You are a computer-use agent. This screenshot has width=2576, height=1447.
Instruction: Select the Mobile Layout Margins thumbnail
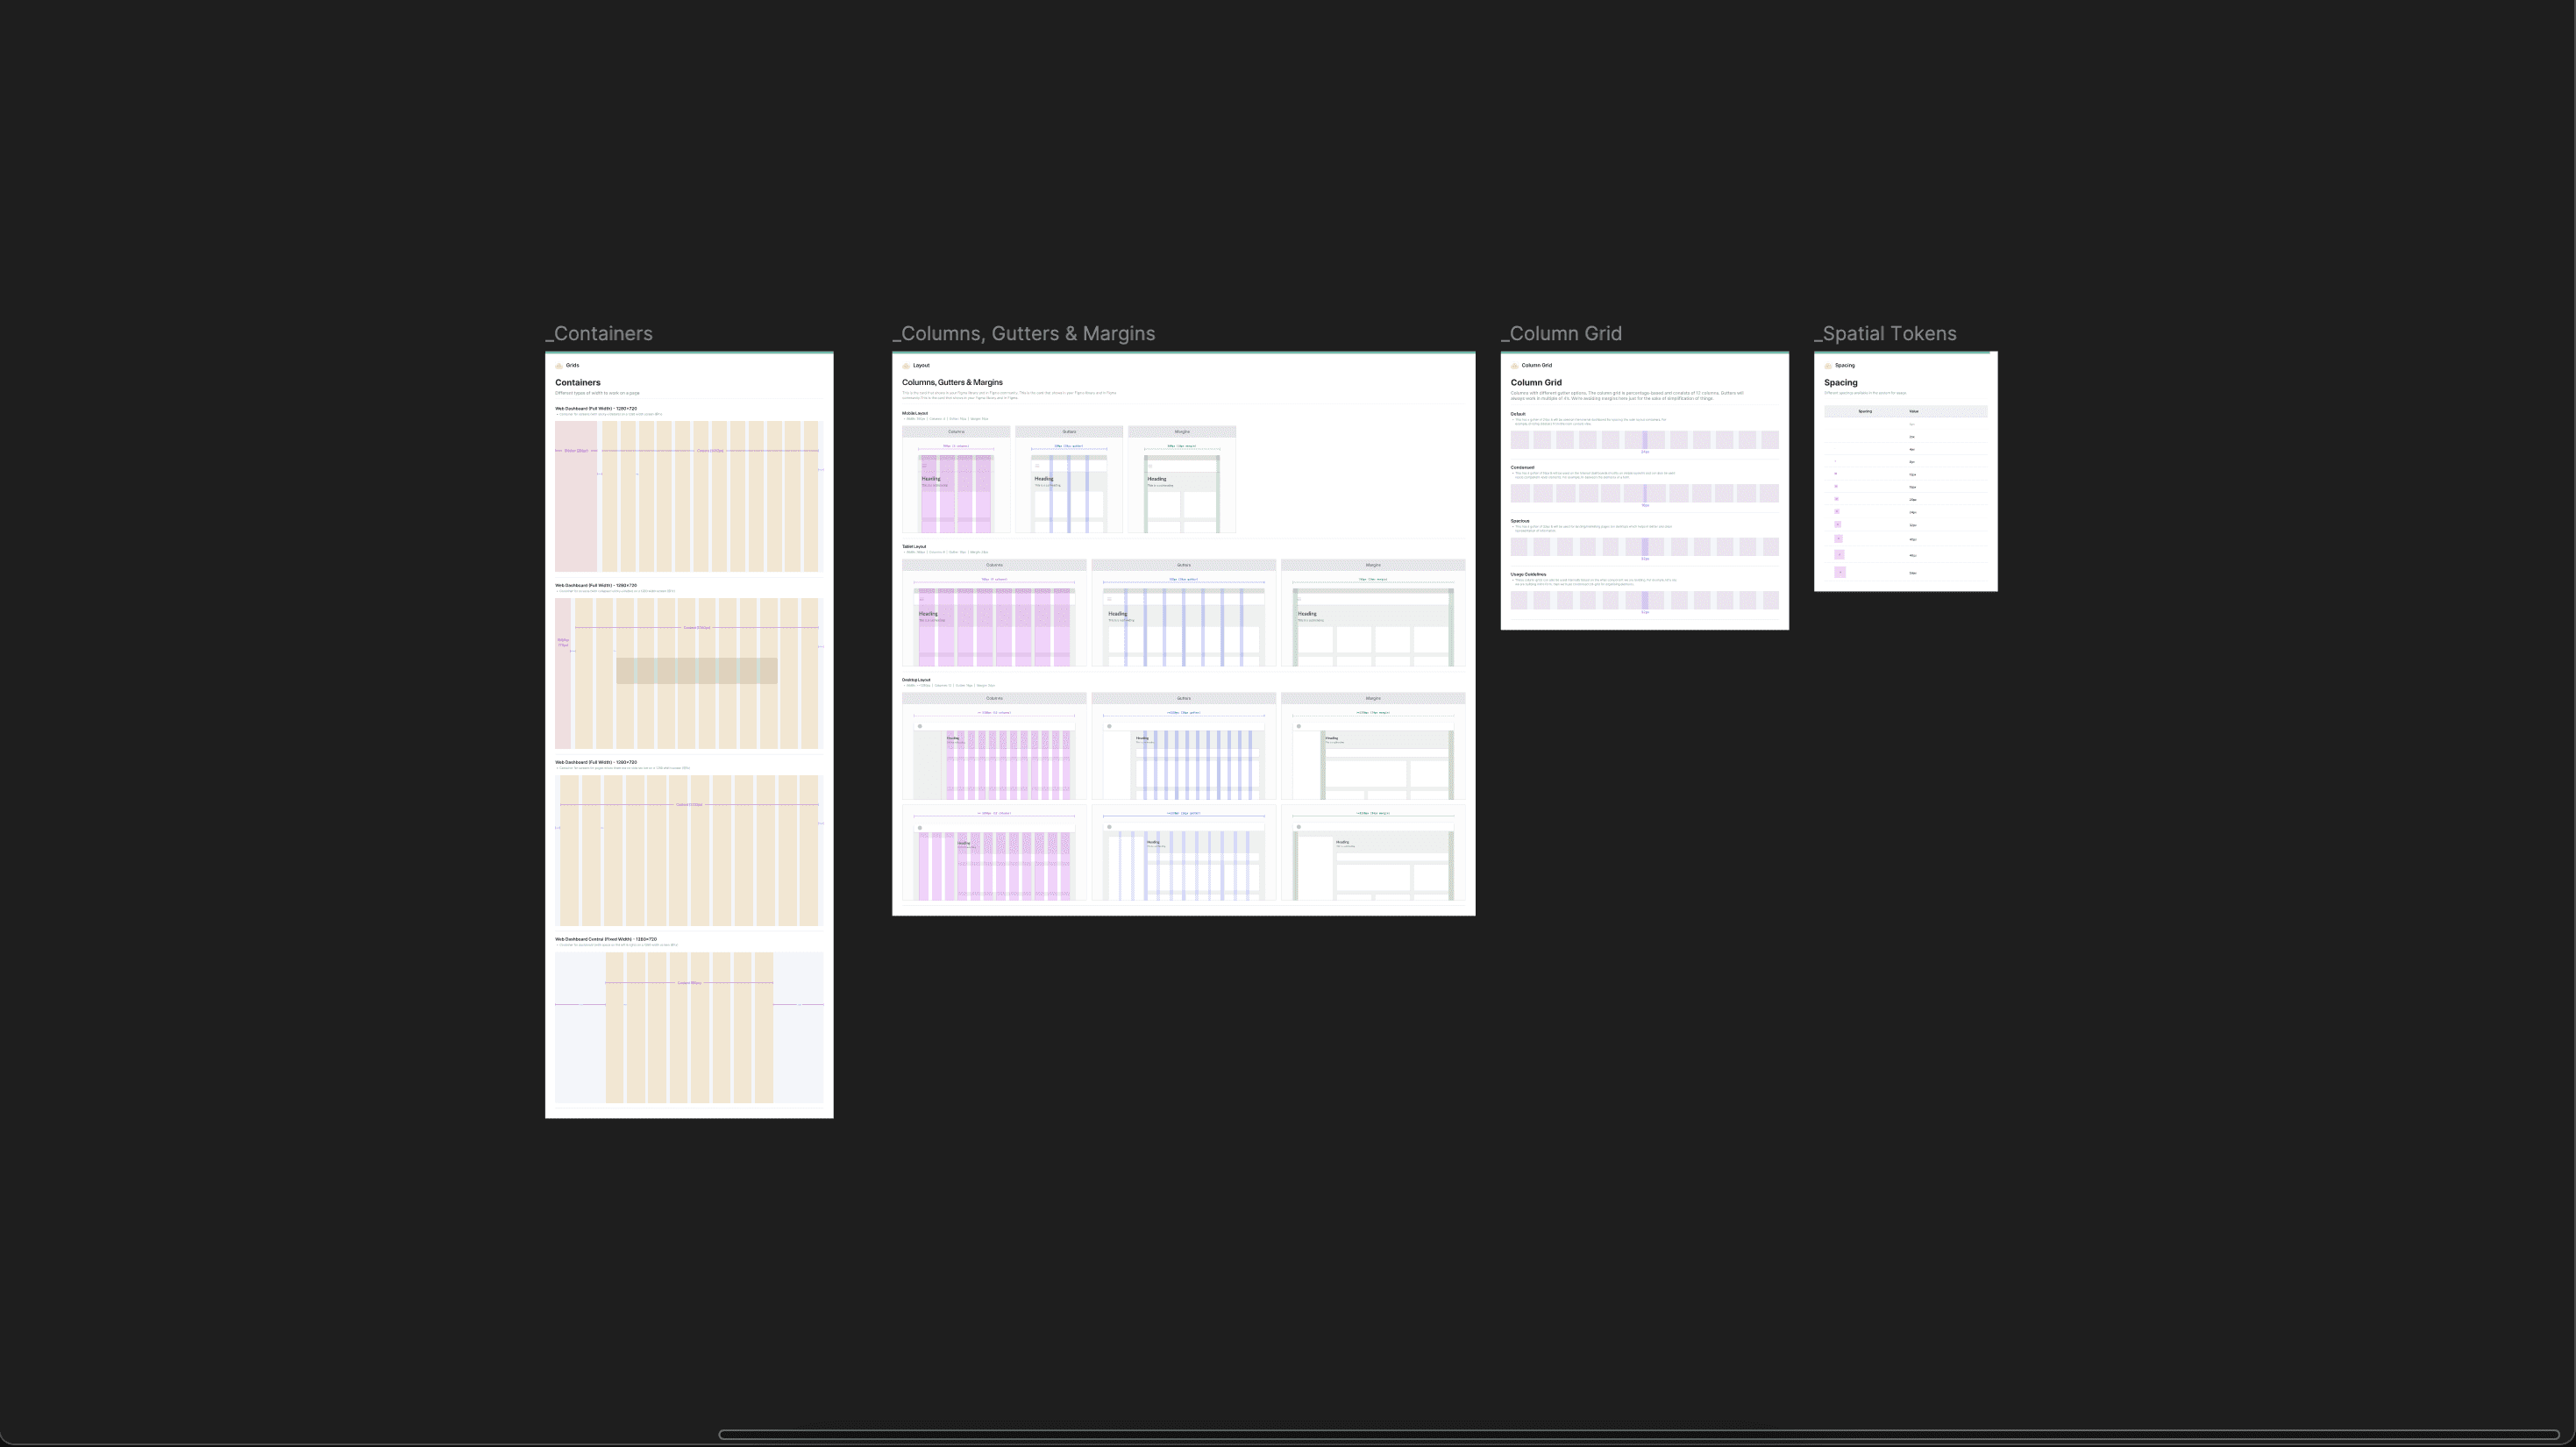coord(1182,490)
